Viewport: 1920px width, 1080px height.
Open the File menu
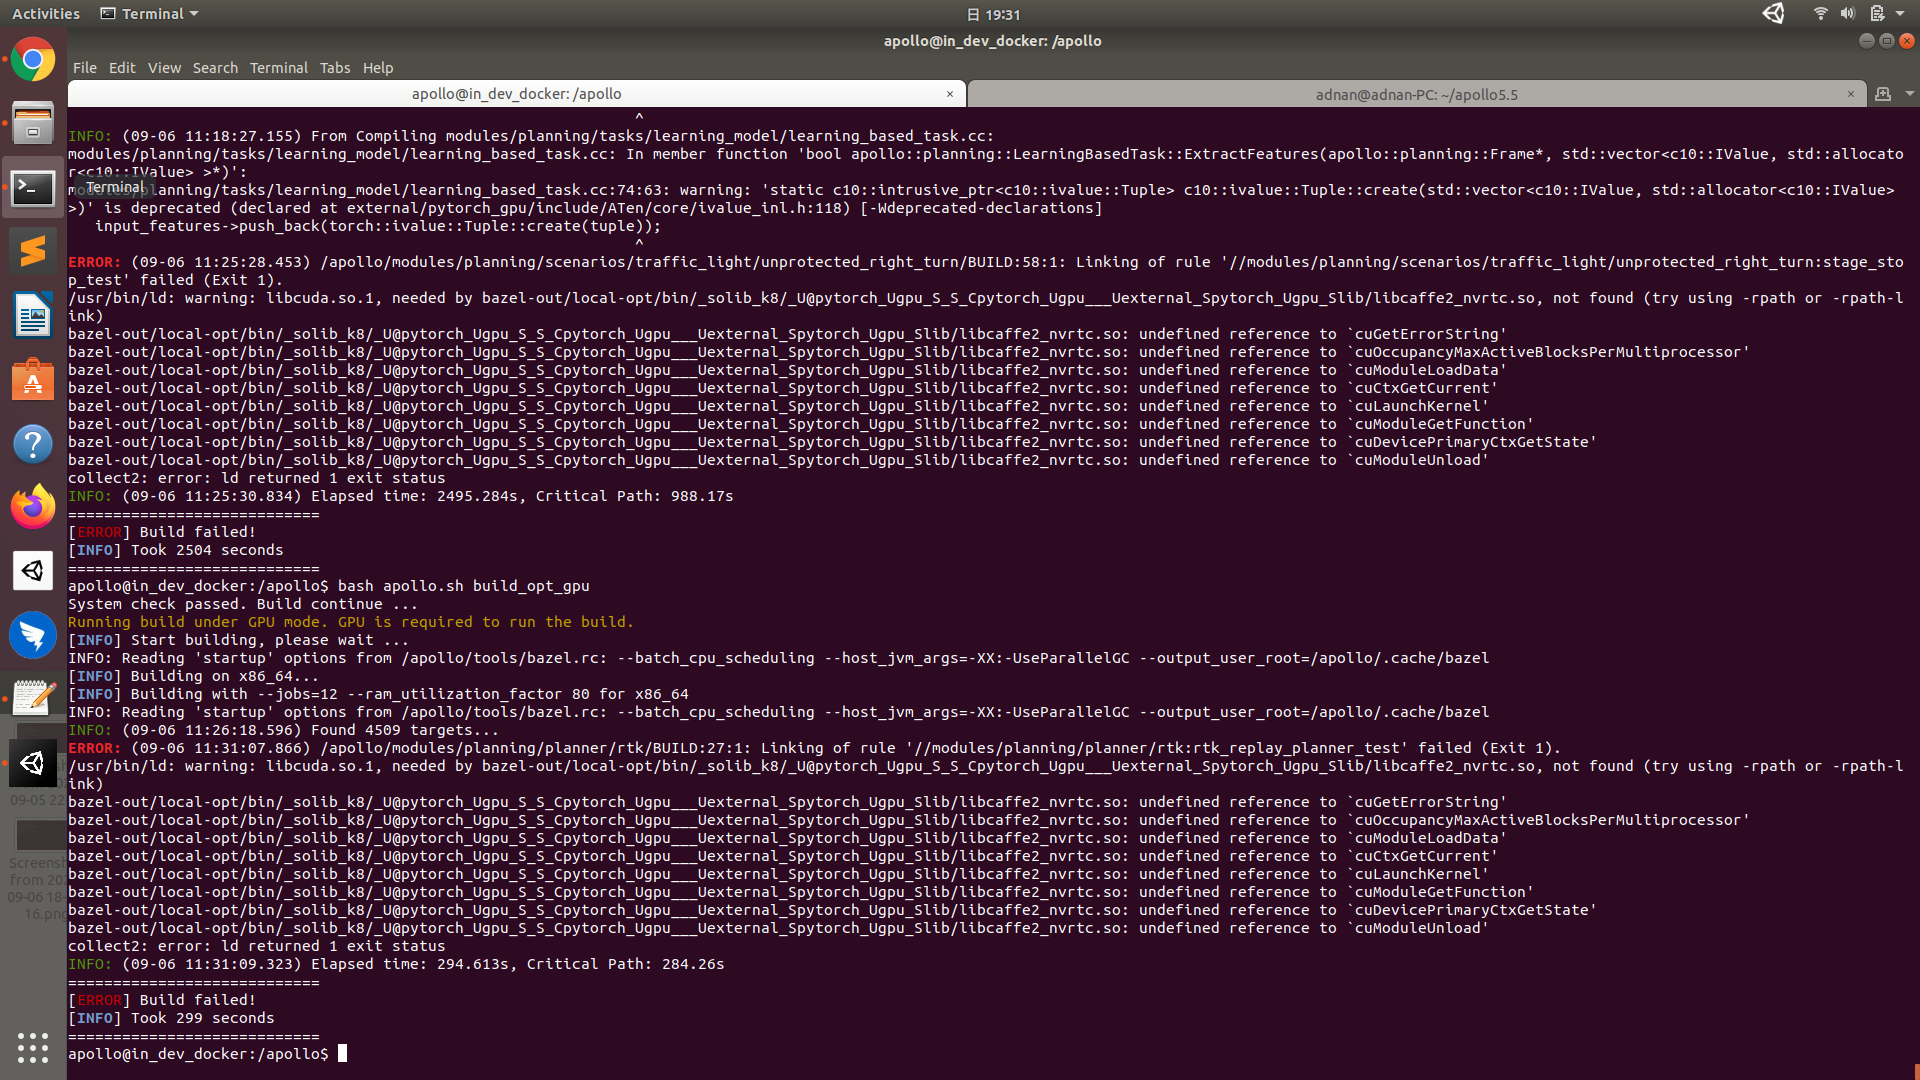[x=85, y=68]
